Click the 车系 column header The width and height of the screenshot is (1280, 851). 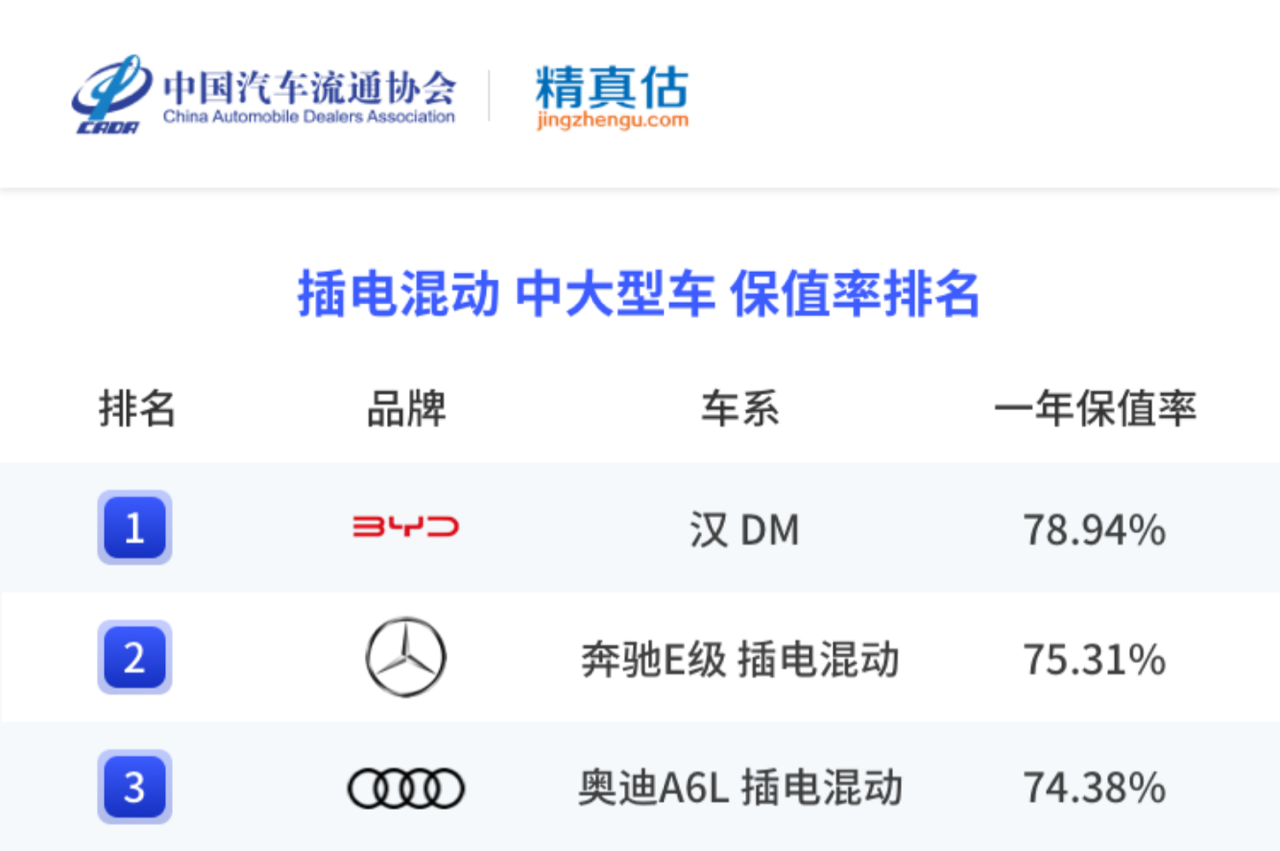740,409
